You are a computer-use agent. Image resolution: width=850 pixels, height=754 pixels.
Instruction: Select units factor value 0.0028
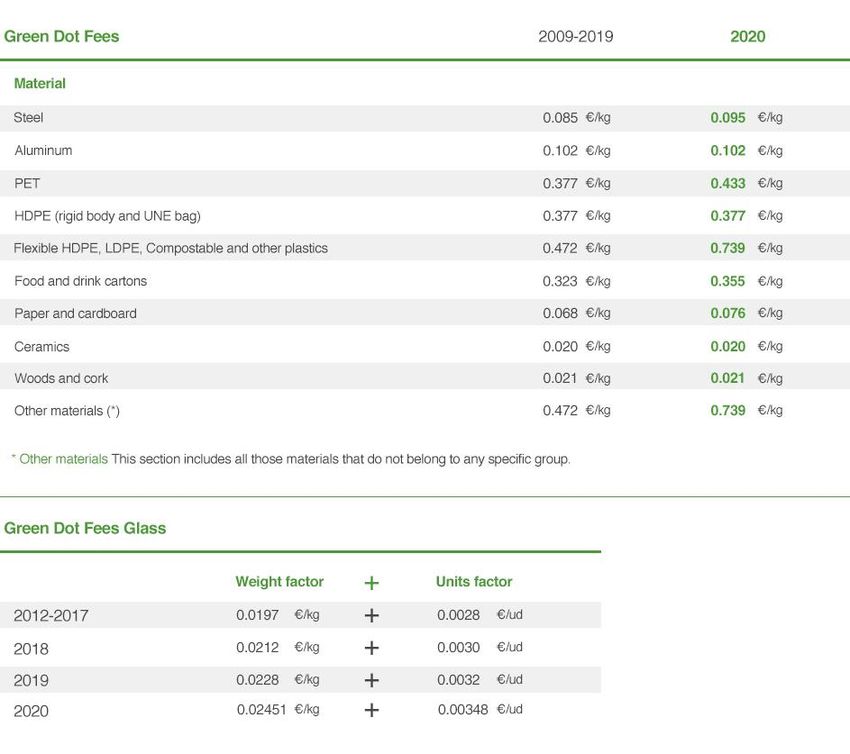coord(459,615)
